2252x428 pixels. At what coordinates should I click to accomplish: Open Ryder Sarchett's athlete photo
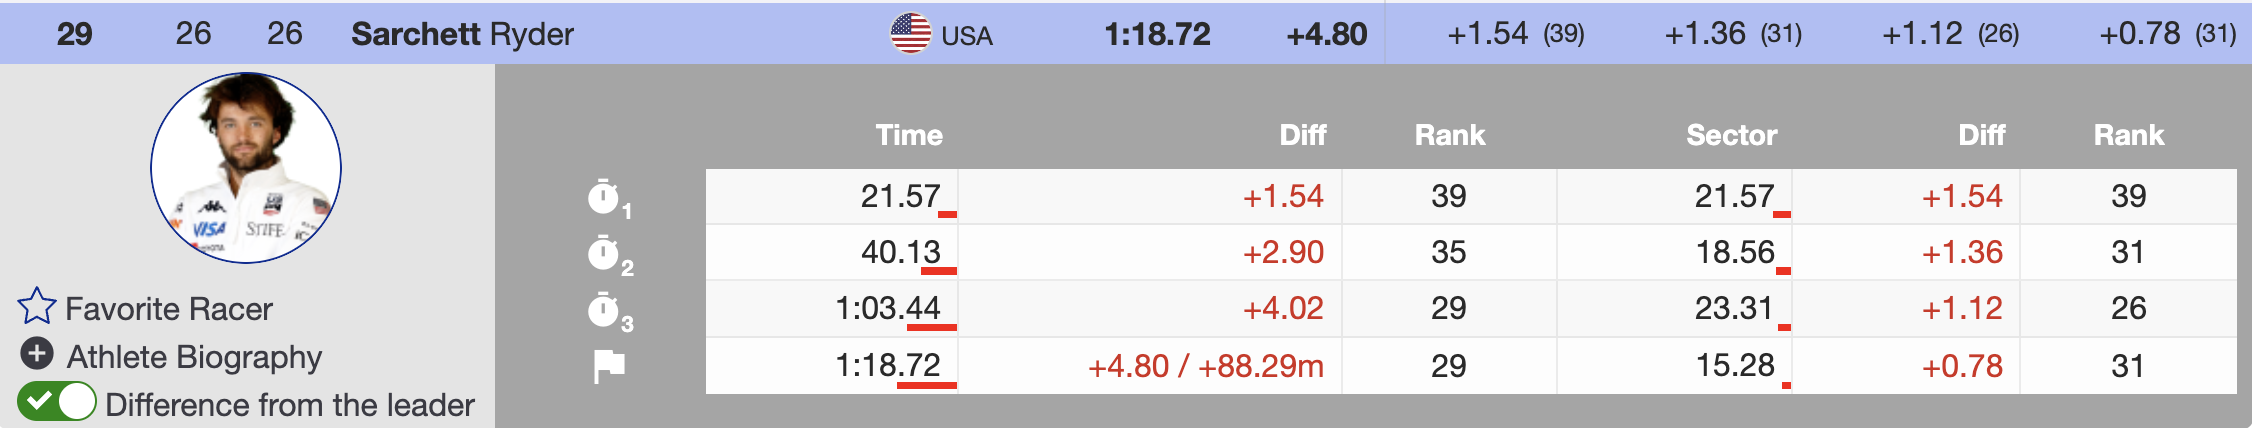coord(246,168)
